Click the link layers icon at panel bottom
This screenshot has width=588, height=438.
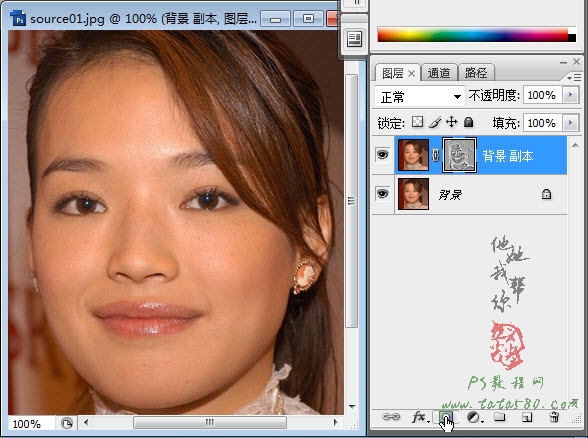(x=390, y=417)
